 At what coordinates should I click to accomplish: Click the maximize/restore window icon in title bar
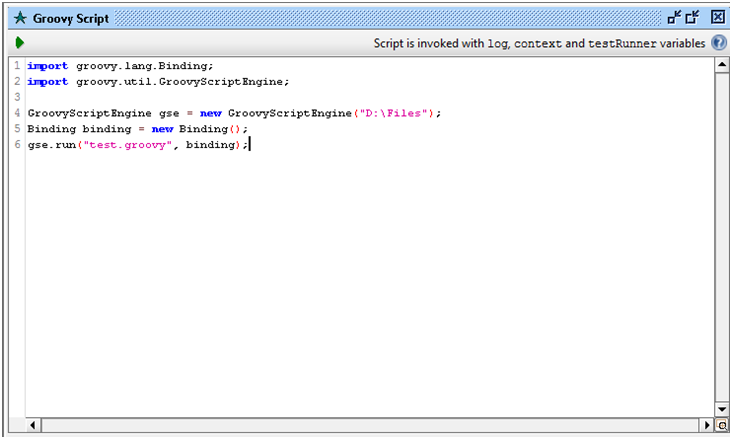[x=692, y=17]
